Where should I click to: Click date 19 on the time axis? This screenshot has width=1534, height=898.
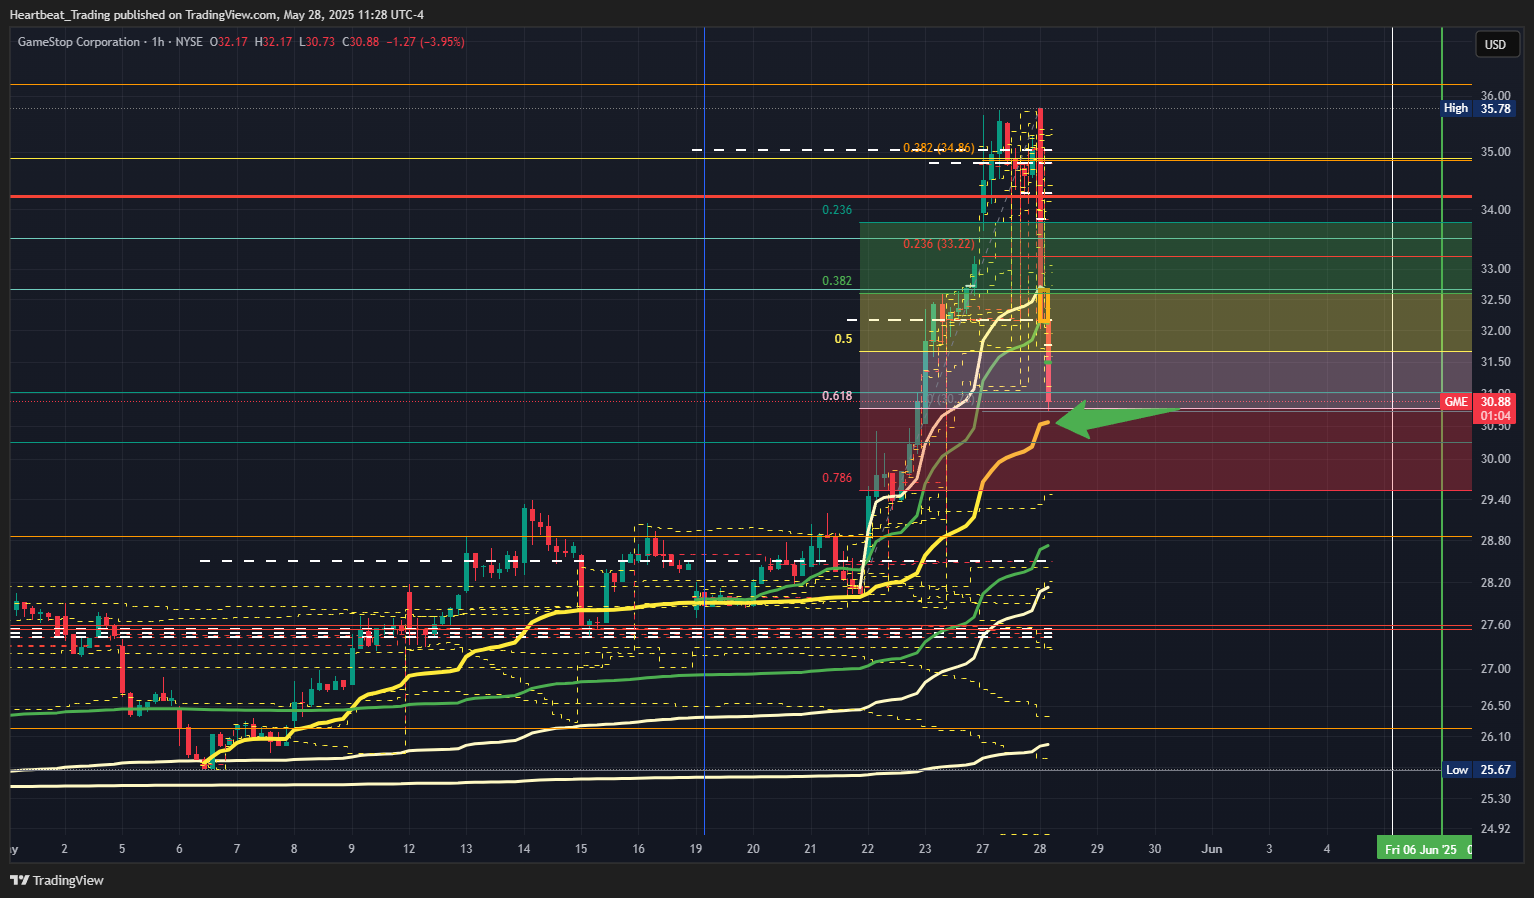696,849
